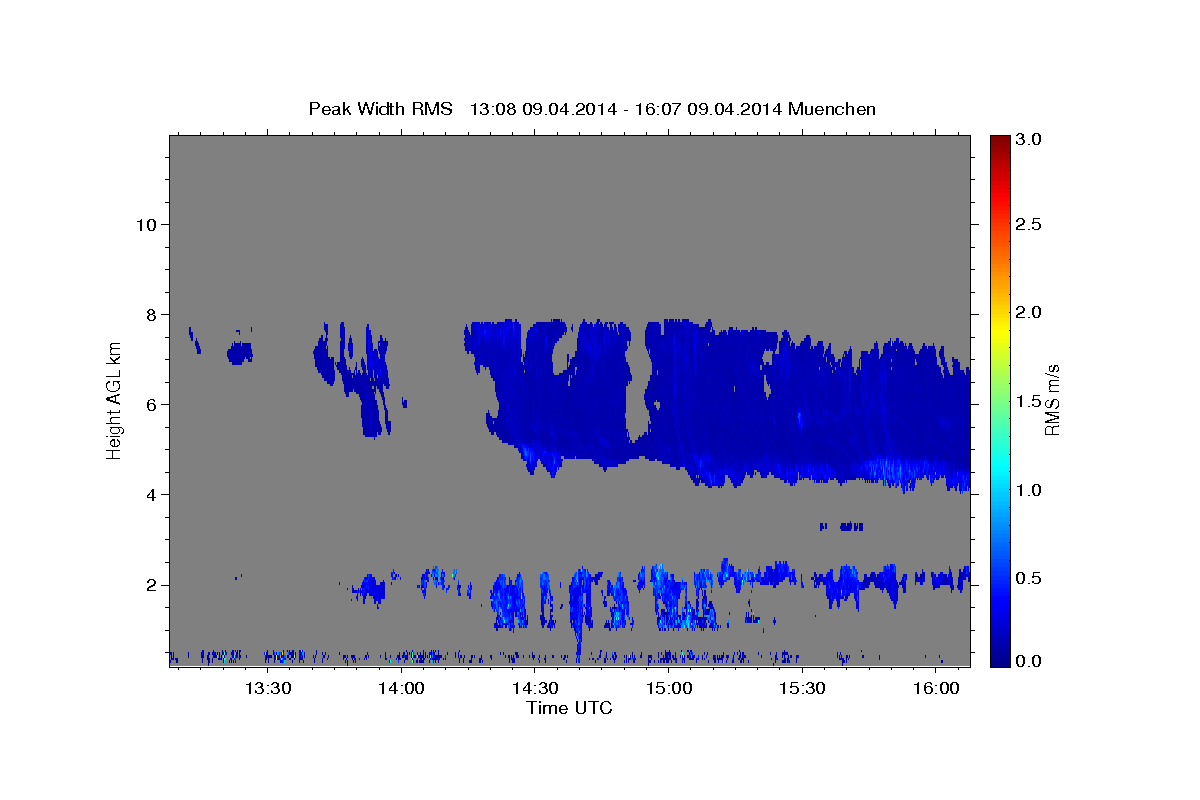Screen dimensions: 1200x800
Task: Click the 'Height AGL km' axis title
Action: (x=115, y=401)
